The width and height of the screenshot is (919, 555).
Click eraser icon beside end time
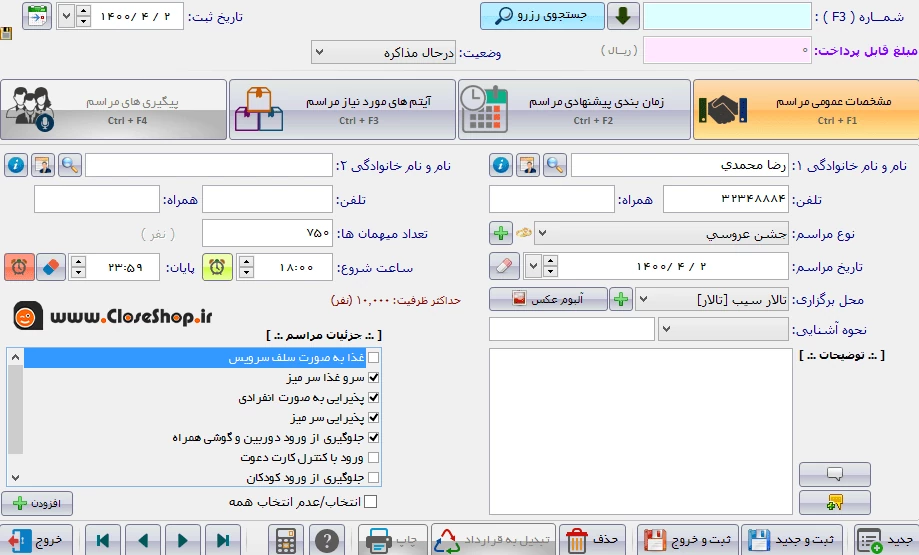click(51, 267)
